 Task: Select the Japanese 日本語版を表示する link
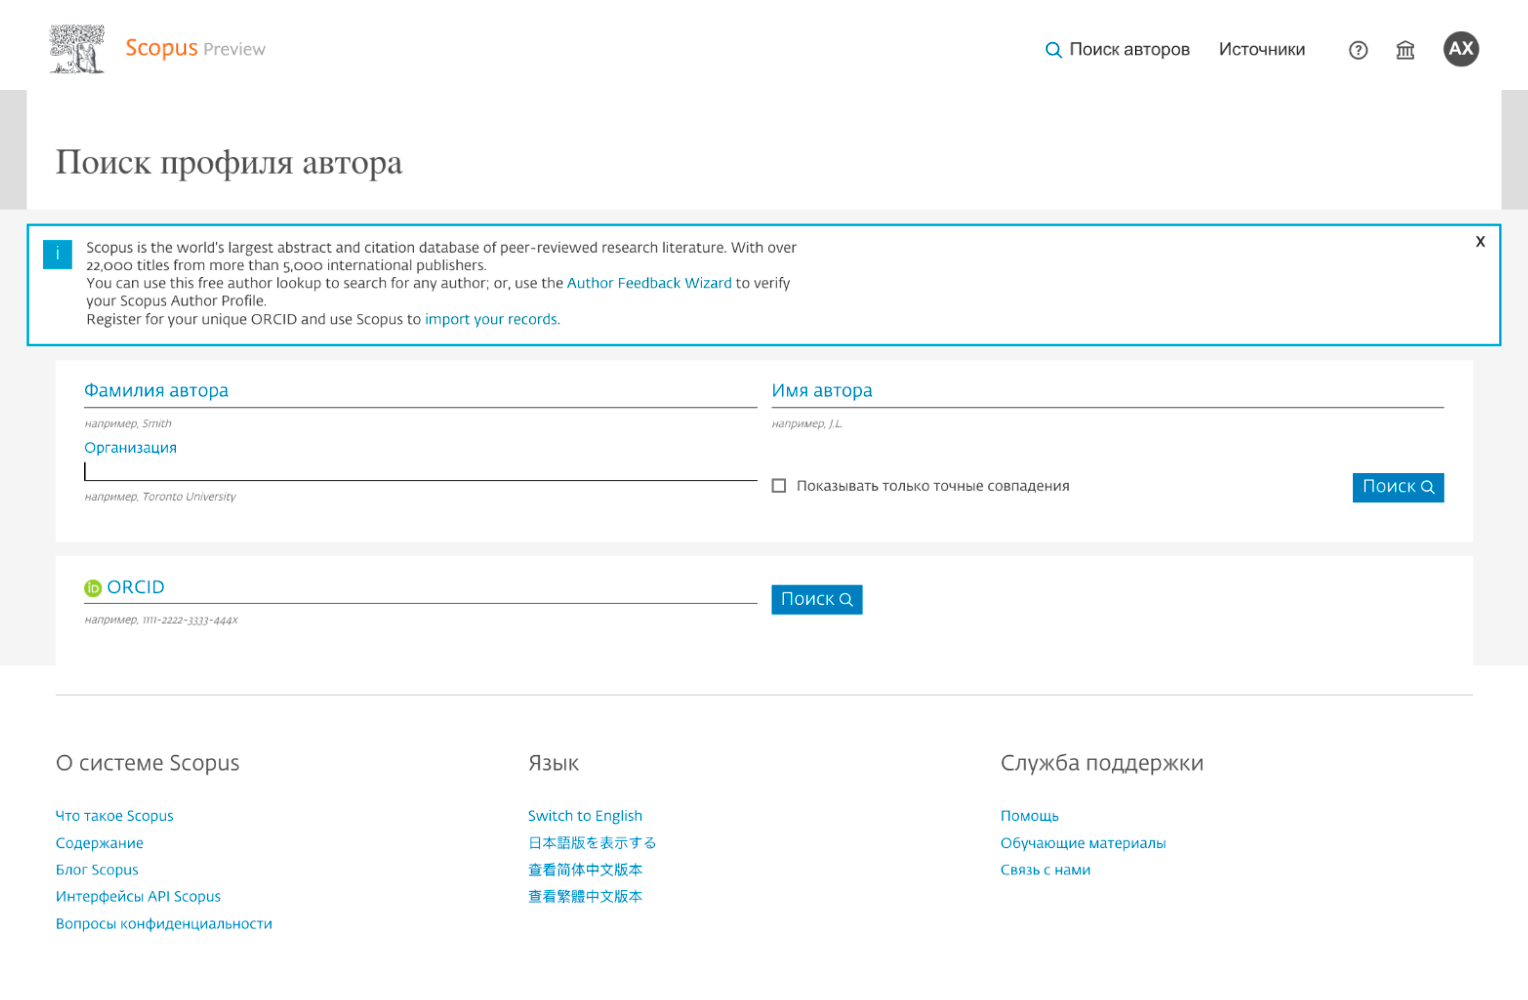592,843
